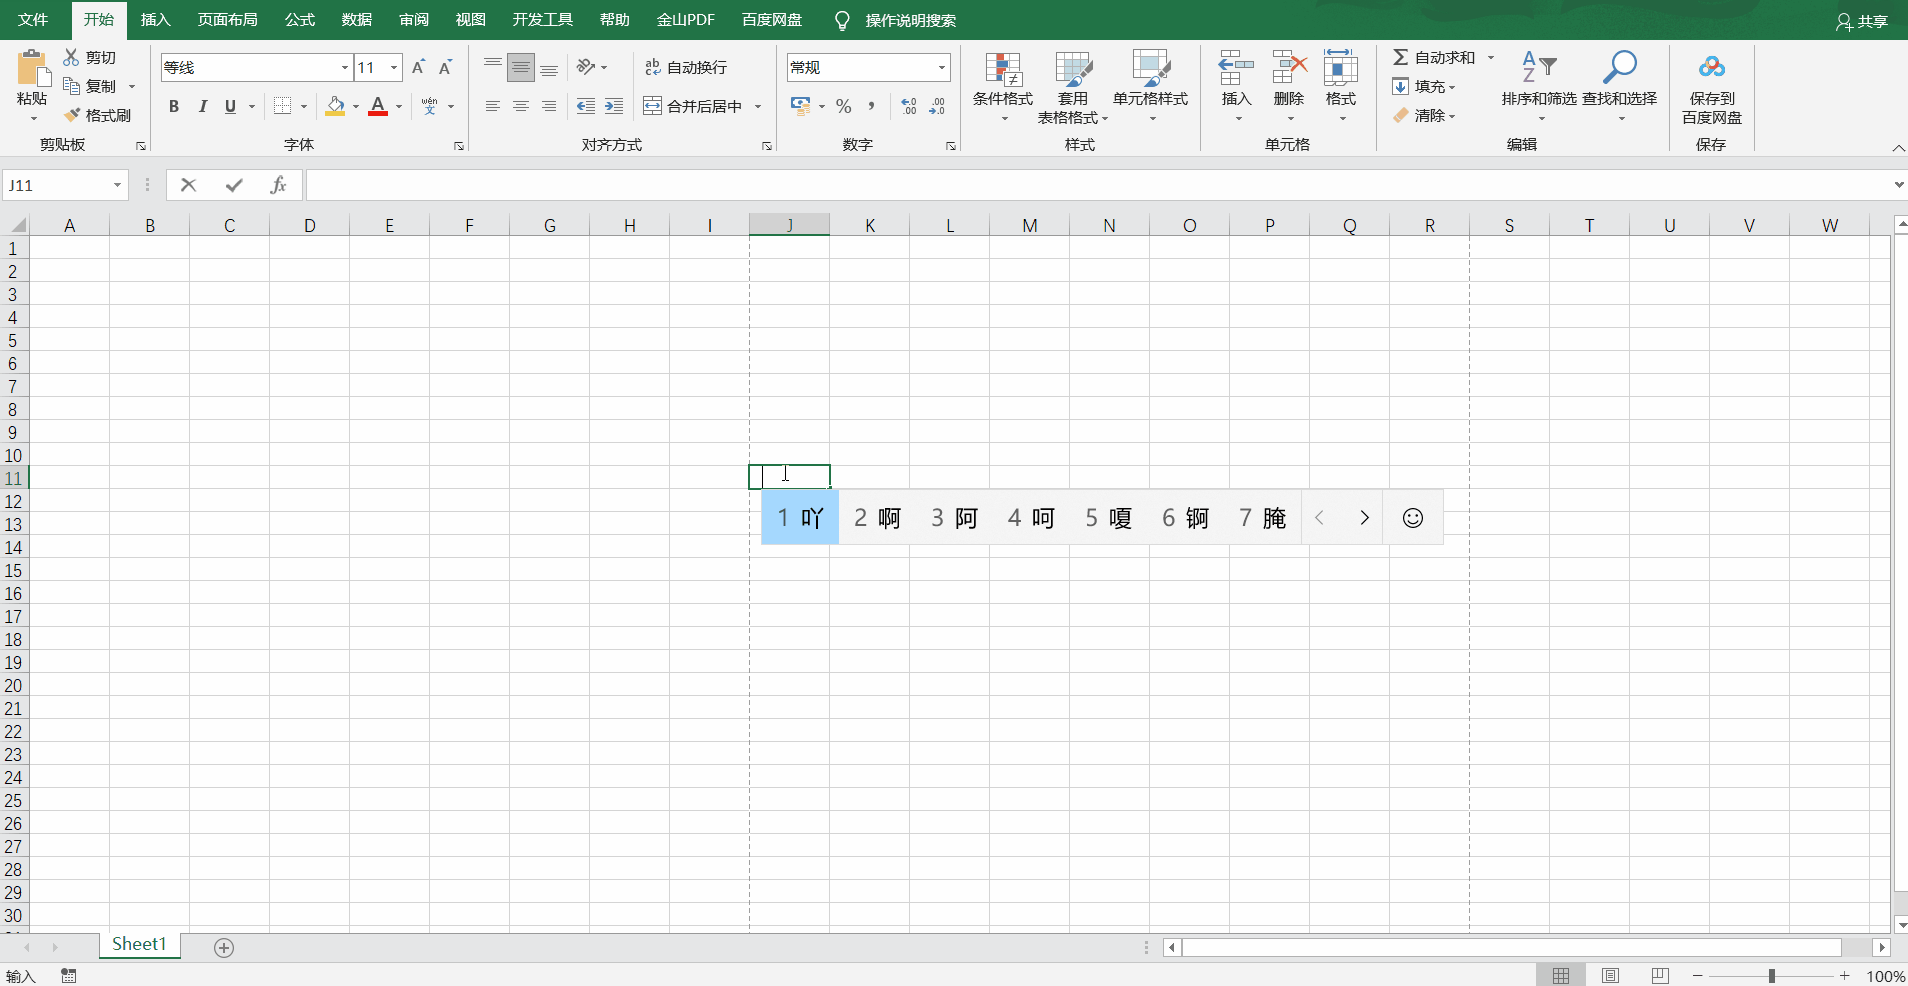Increase font size with the larger A icon
The image size is (1908, 986).
point(418,67)
